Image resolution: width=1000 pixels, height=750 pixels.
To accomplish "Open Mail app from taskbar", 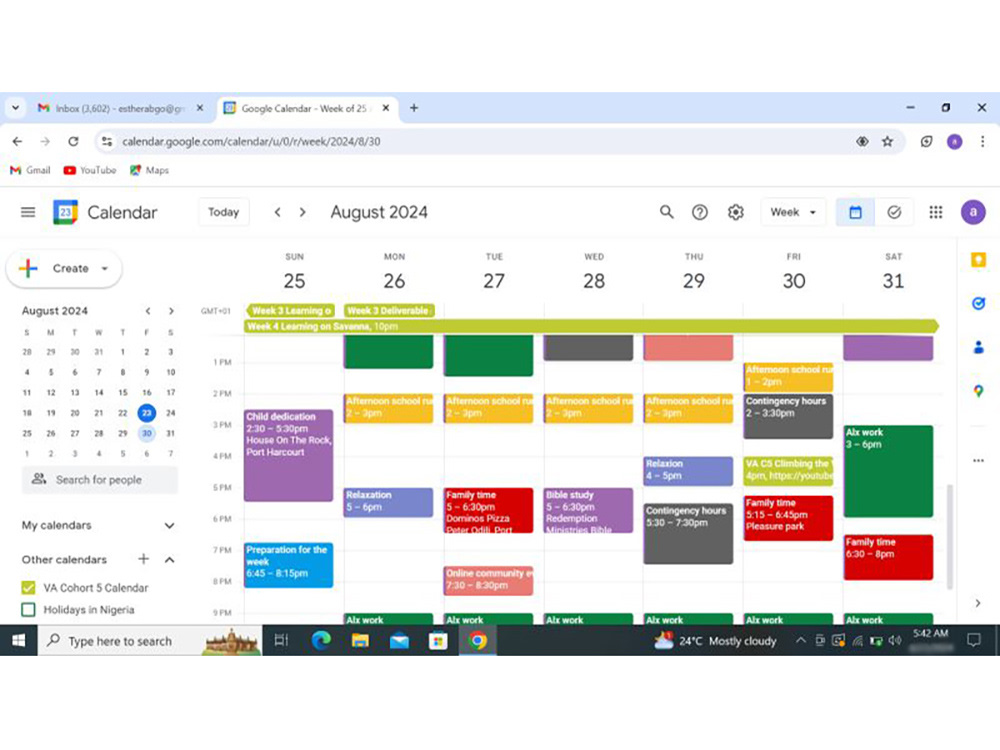I will [399, 640].
